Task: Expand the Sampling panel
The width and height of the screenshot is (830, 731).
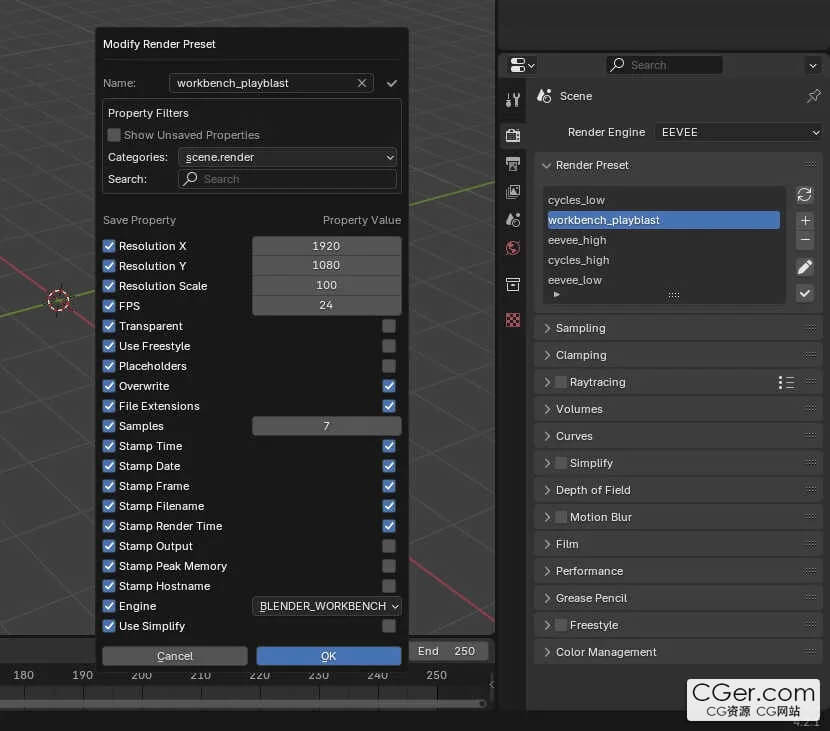Action: click(x=581, y=328)
